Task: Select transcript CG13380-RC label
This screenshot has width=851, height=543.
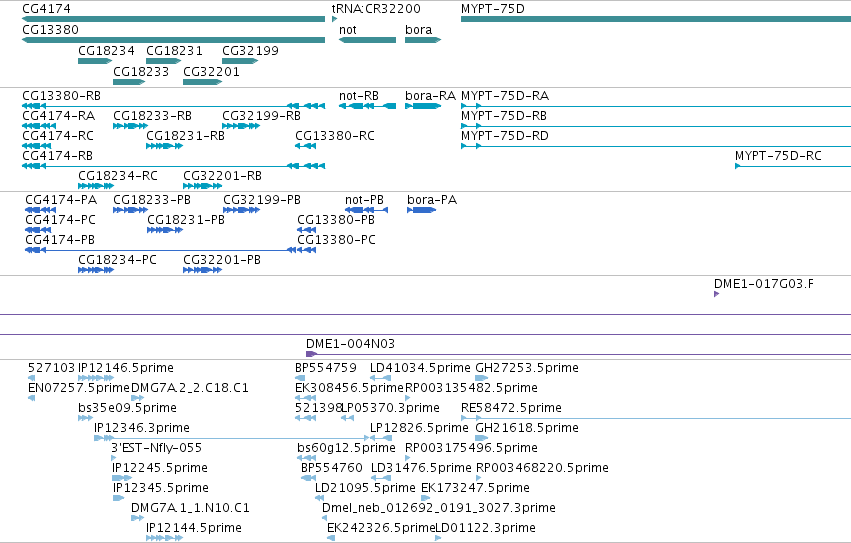Action: click(335, 136)
